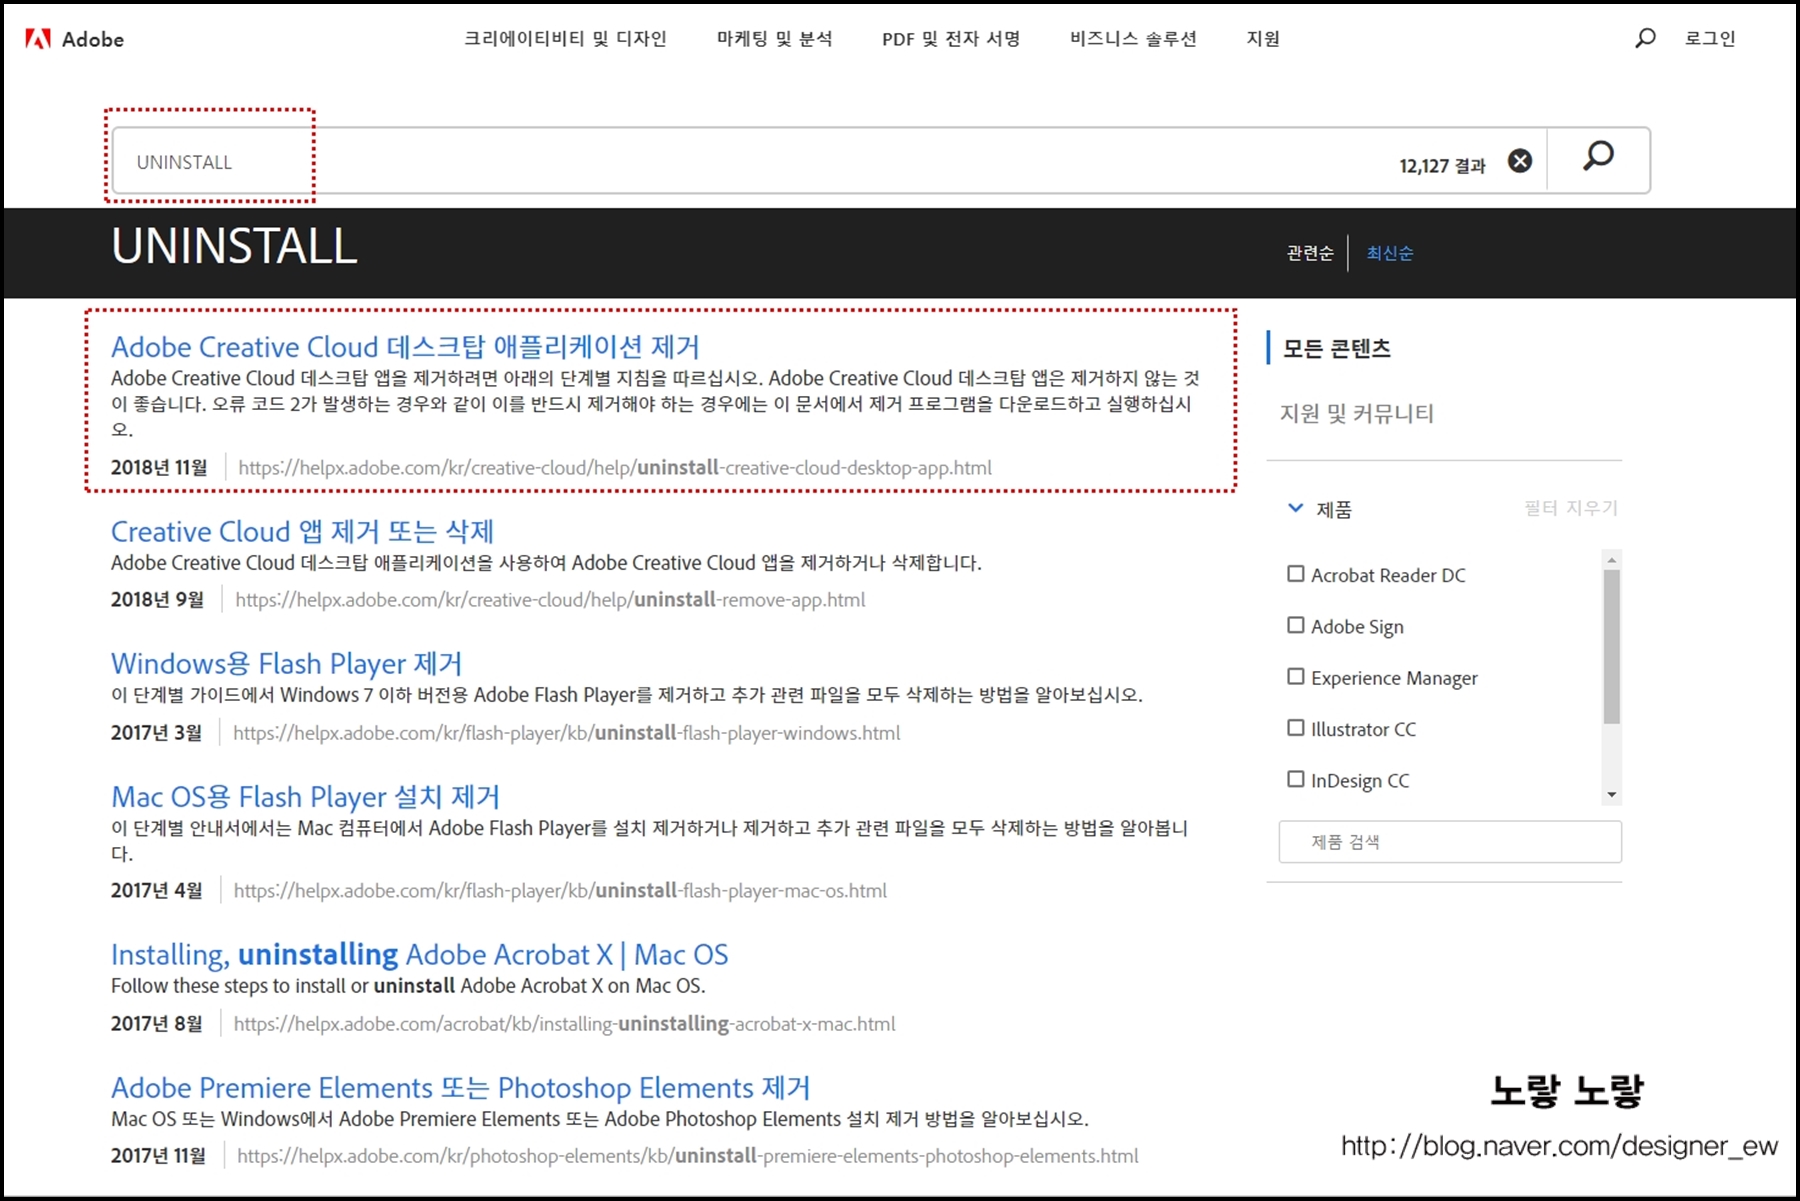Click the product list scroll-up arrow

tap(1611, 560)
